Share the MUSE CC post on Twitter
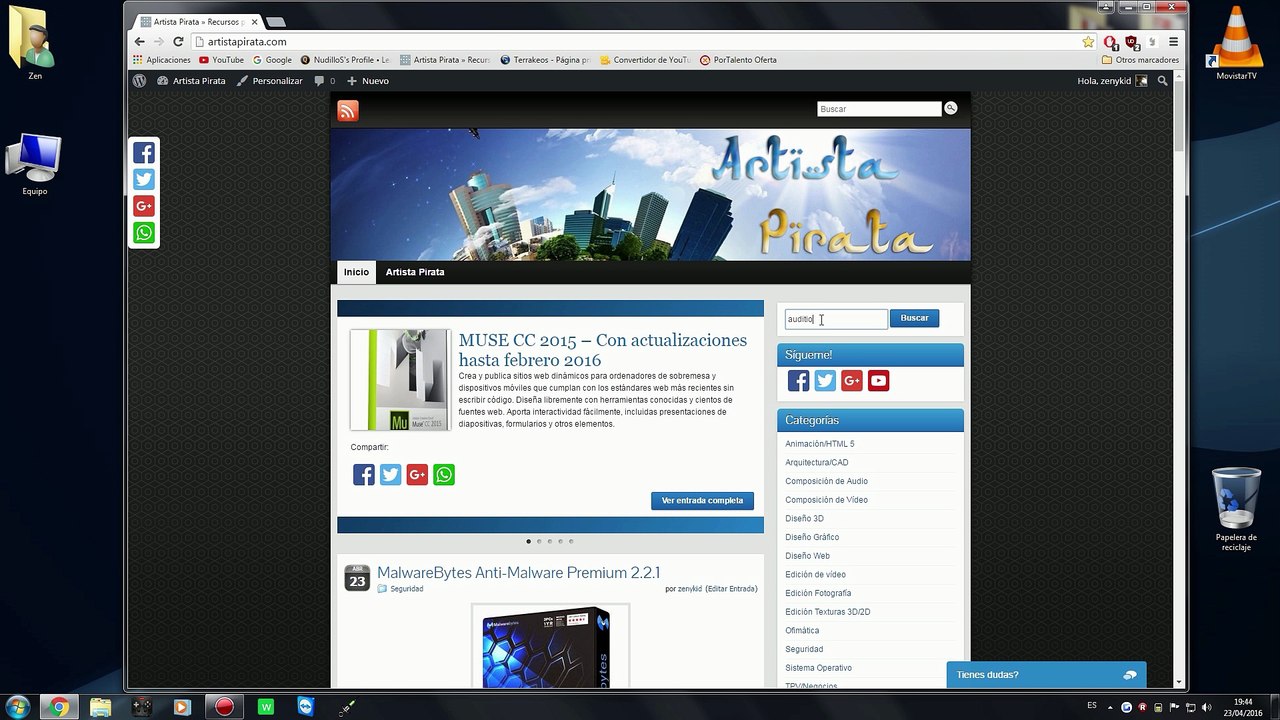This screenshot has width=1280, height=720. point(391,475)
